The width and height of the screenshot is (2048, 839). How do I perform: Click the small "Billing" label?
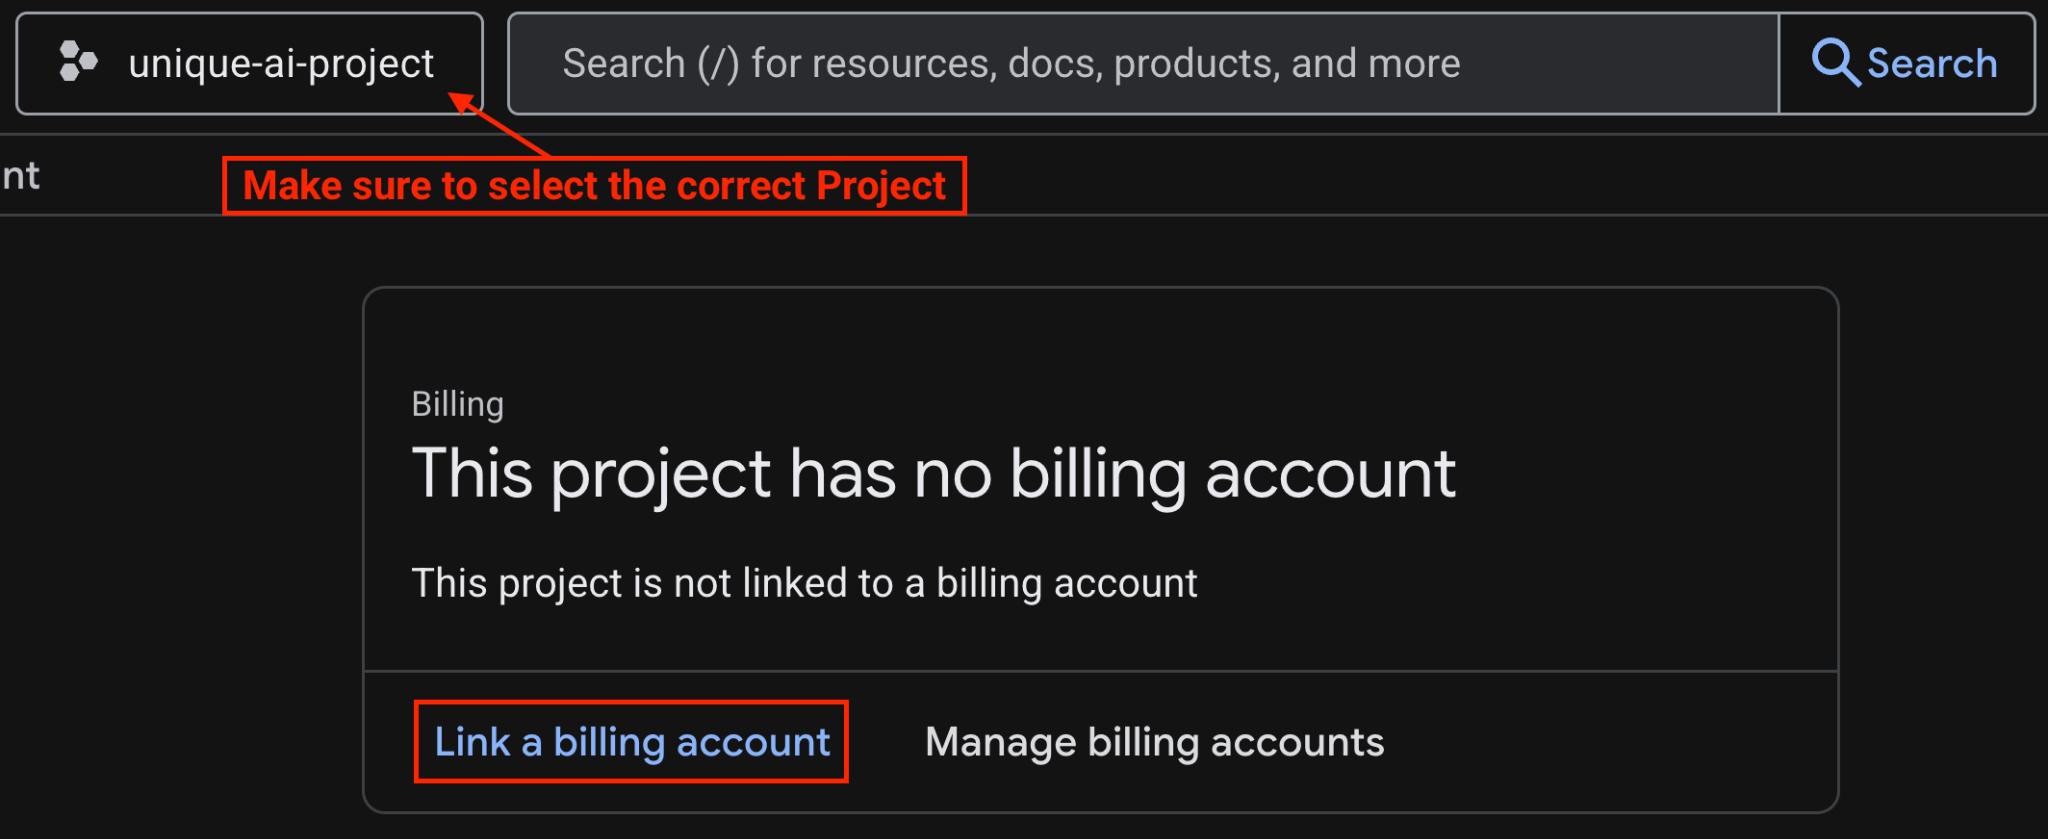458,404
